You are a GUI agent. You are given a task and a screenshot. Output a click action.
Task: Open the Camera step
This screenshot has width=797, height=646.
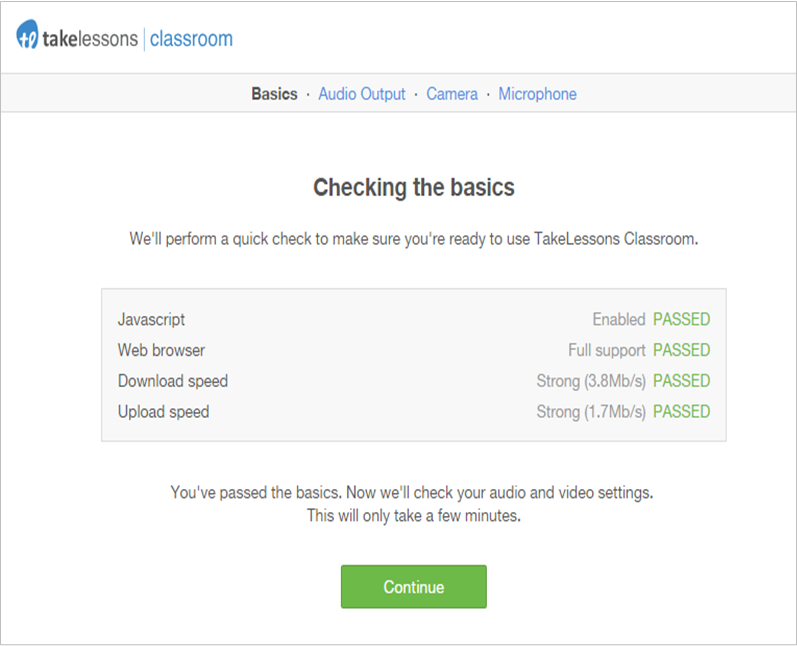[x=452, y=94]
